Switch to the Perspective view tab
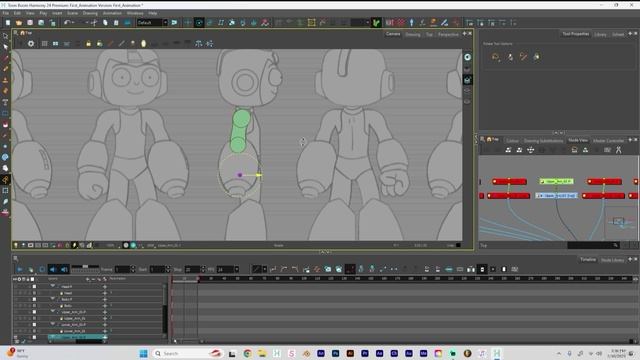Screen dimensions: 640x360 448,35
